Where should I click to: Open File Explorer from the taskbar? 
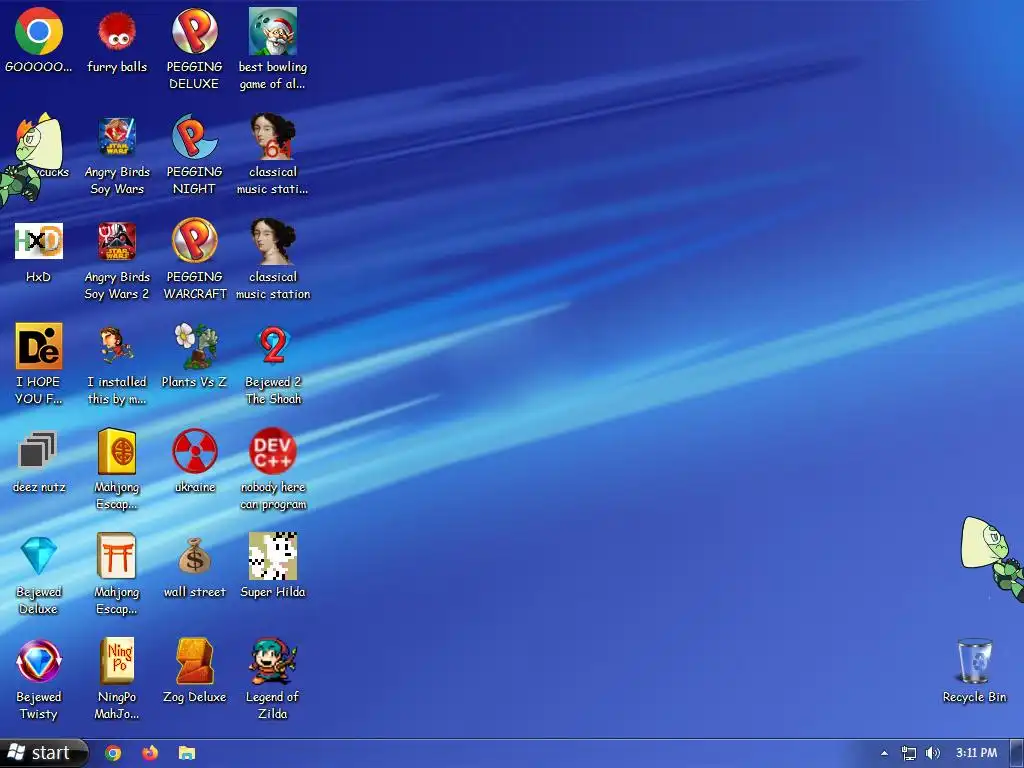pyautogui.click(x=187, y=753)
